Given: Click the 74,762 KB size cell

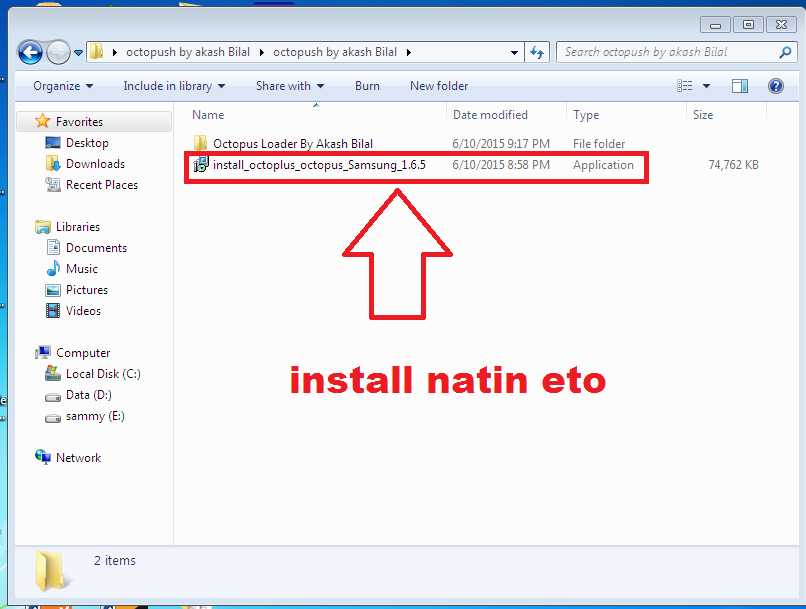Looking at the screenshot, I should pos(733,165).
